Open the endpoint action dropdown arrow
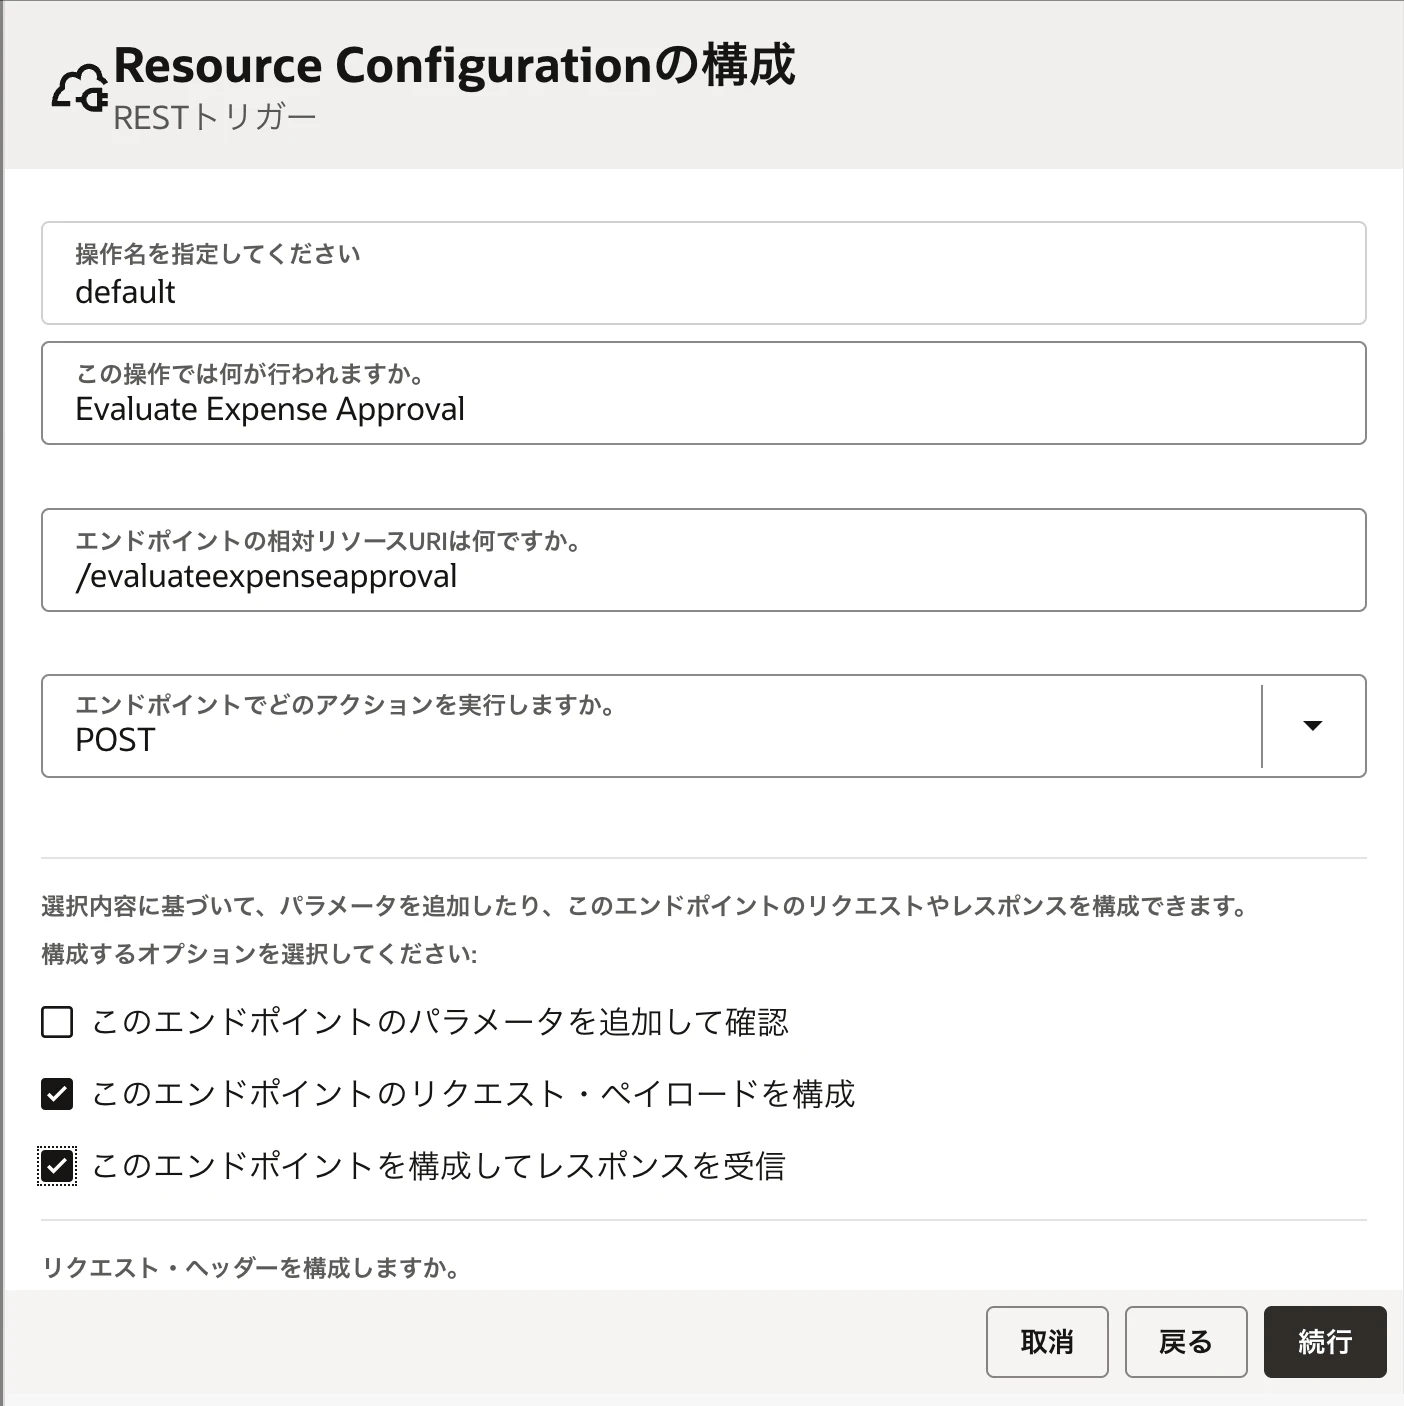Viewport: 1404px width, 1406px height. click(1313, 726)
